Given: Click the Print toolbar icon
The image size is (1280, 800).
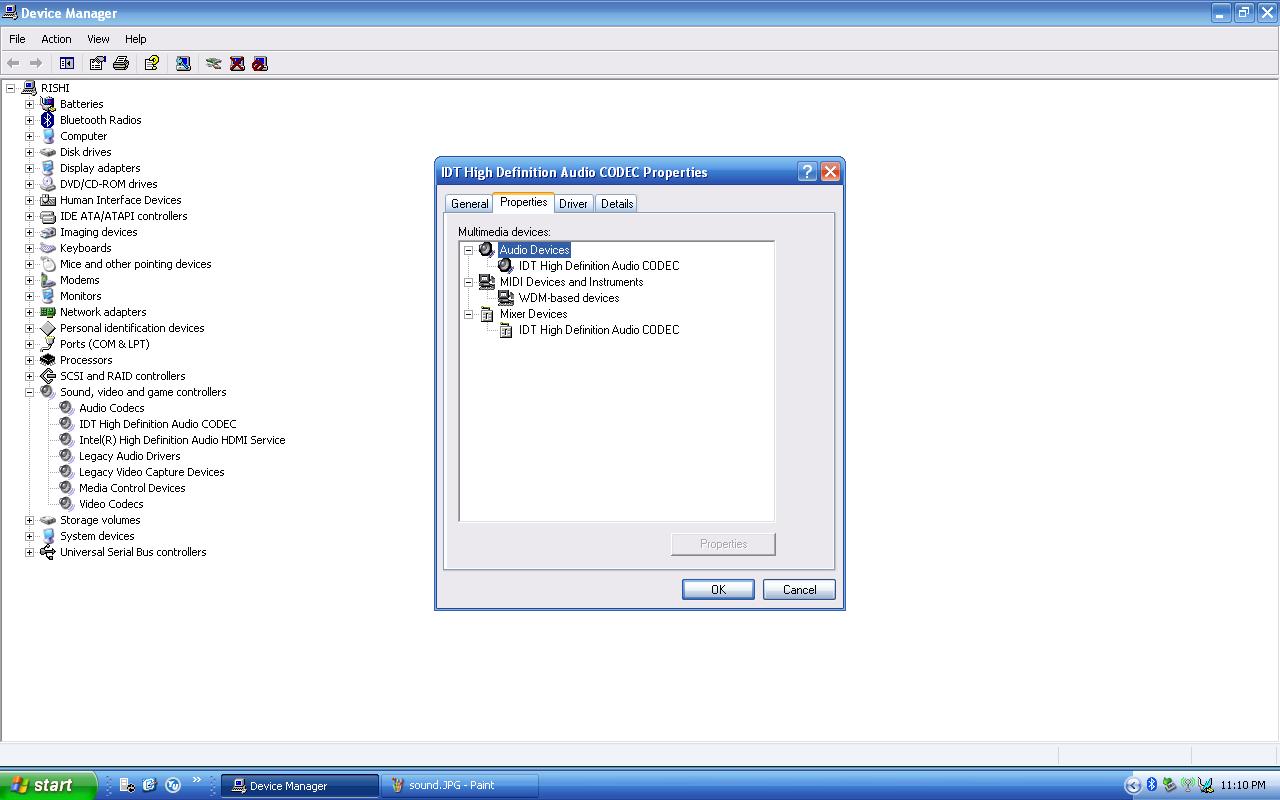Looking at the screenshot, I should click(121, 63).
